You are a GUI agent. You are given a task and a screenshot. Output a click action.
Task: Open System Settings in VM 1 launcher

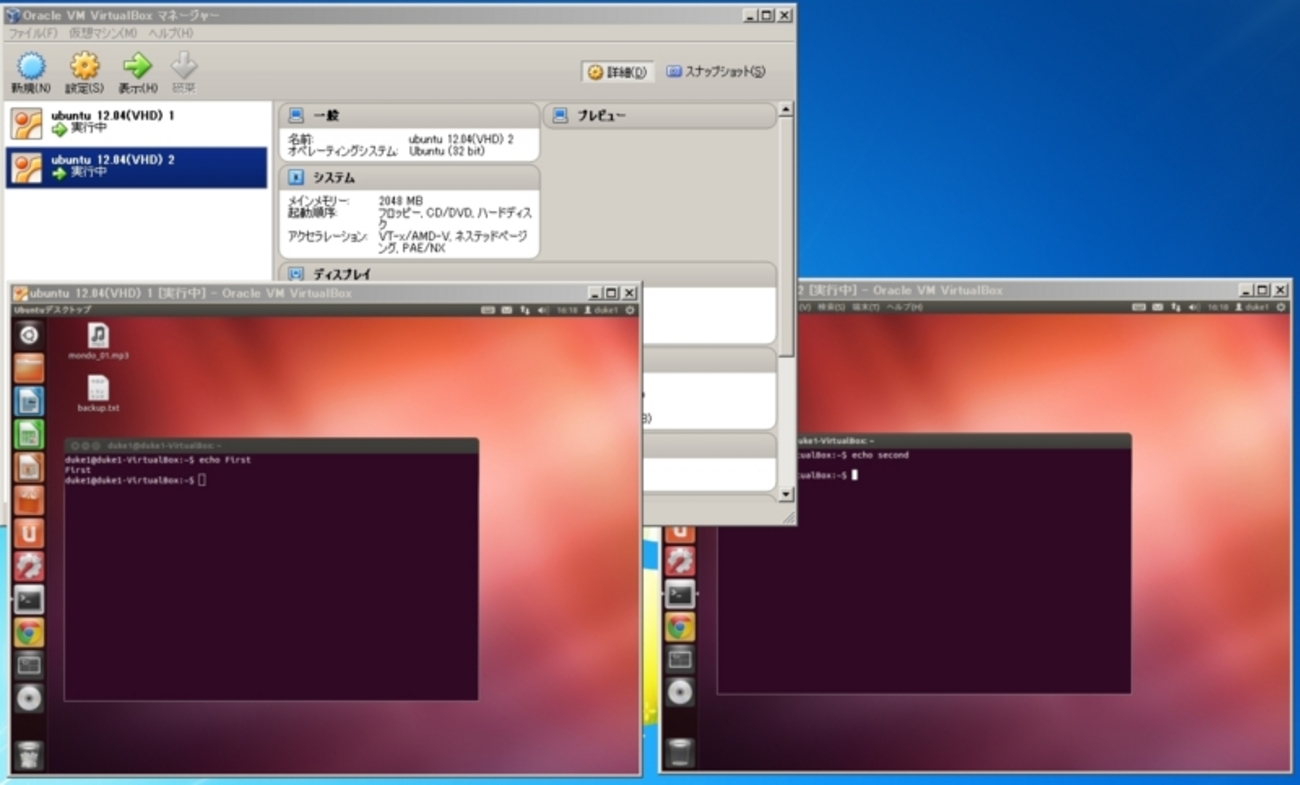click(x=29, y=566)
